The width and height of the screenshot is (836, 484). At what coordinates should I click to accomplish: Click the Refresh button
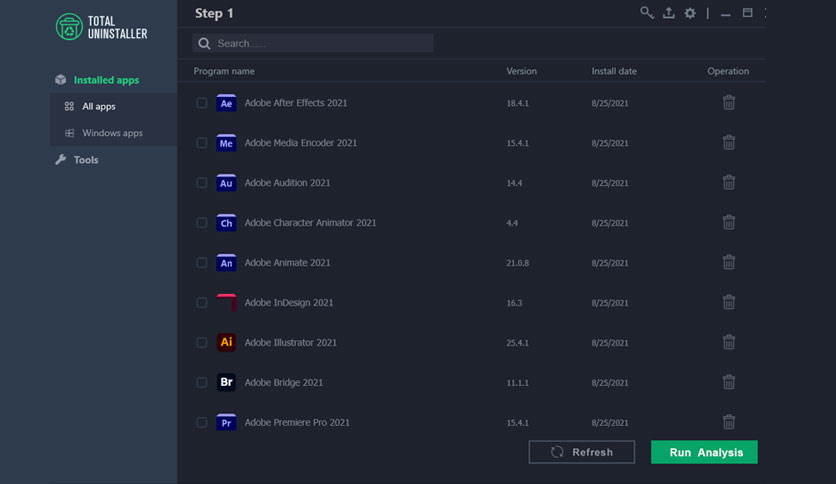click(582, 452)
